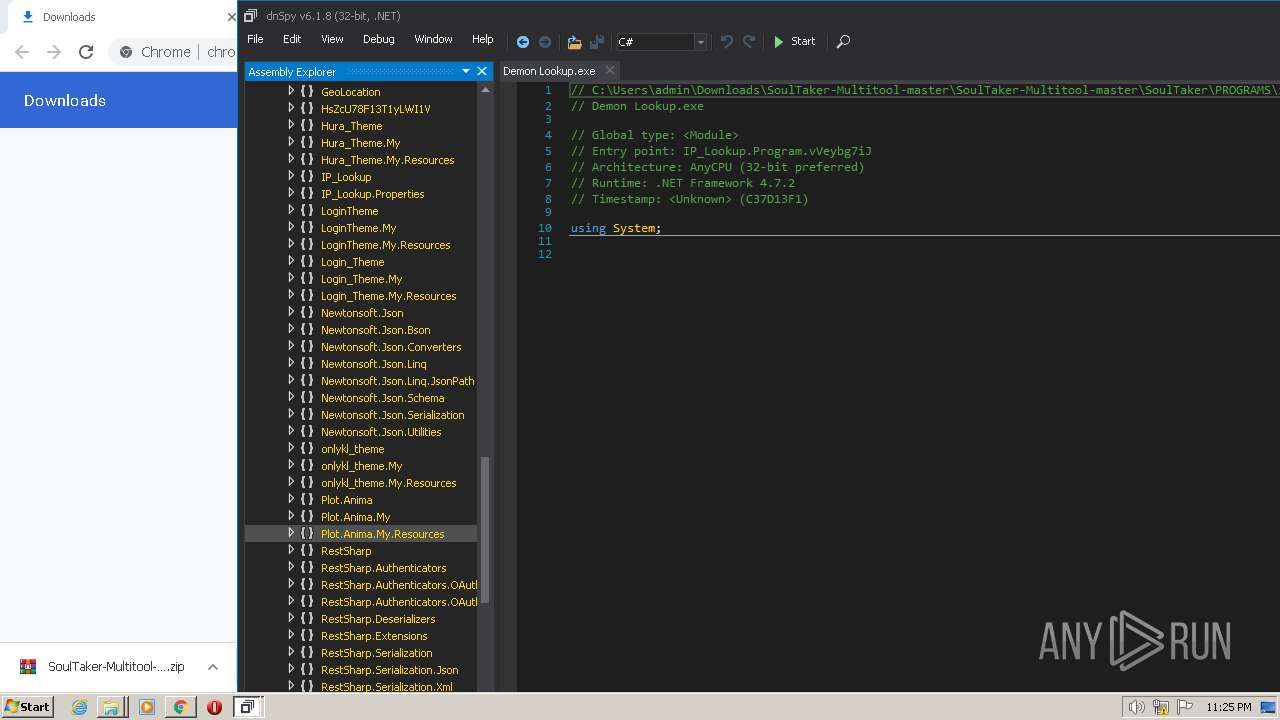Image resolution: width=1280 pixels, height=720 pixels.
Task: Select Plot.Anima.My.Resources in the tree
Action: pos(382,534)
